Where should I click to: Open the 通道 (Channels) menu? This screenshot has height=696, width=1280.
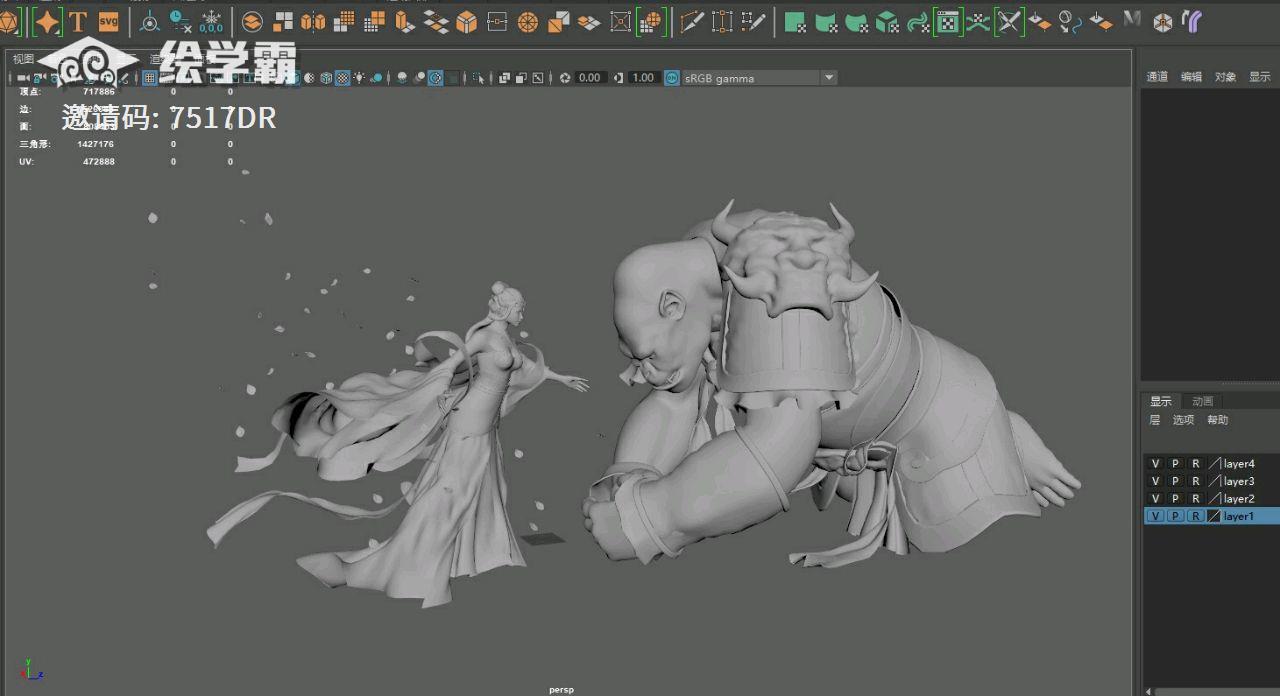(1157, 77)
